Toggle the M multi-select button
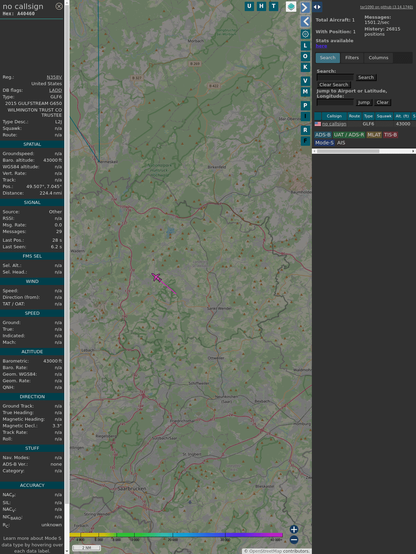The width and height of the screenshot is (416, 554). (x=305, y=92)
